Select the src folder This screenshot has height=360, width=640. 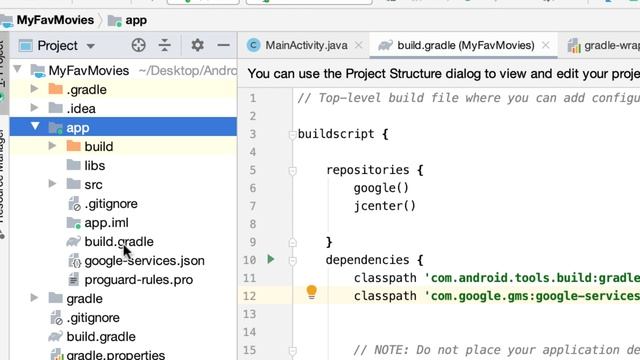tap(93, 184)
